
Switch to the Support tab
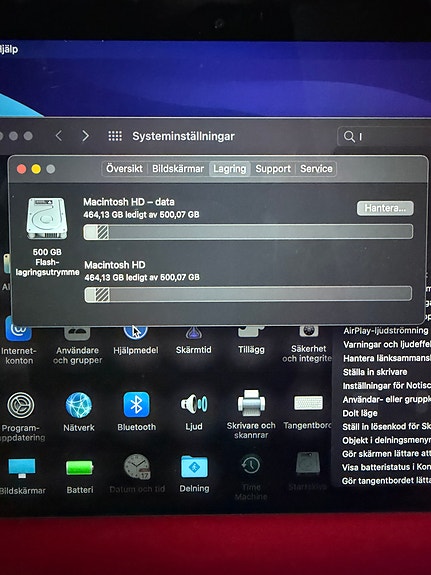tap(273, 169)
